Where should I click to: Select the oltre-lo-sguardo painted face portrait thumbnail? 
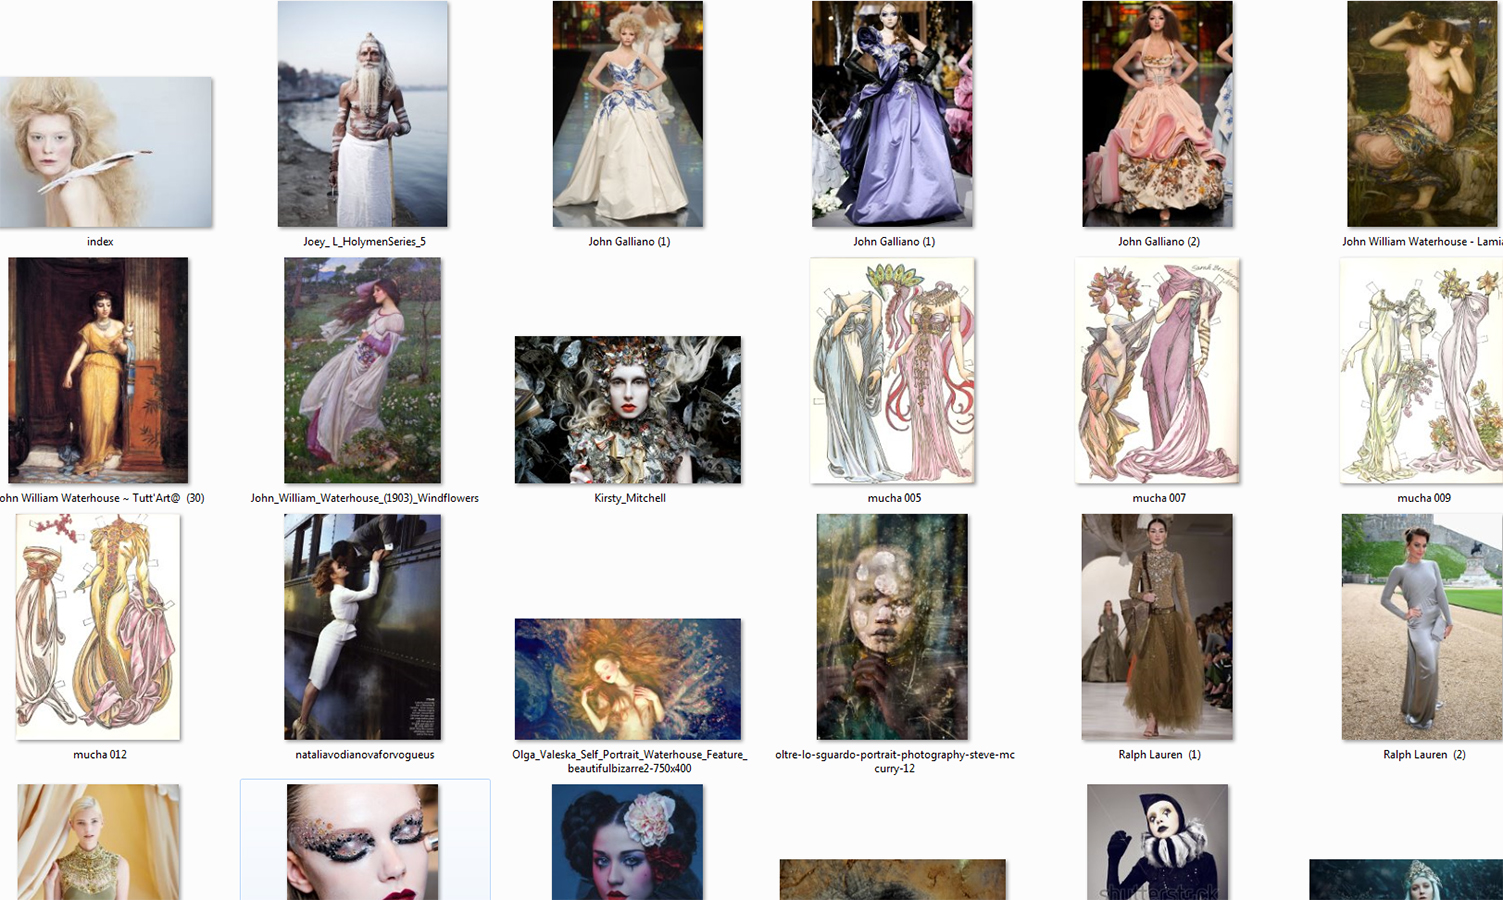pos(892,627)
